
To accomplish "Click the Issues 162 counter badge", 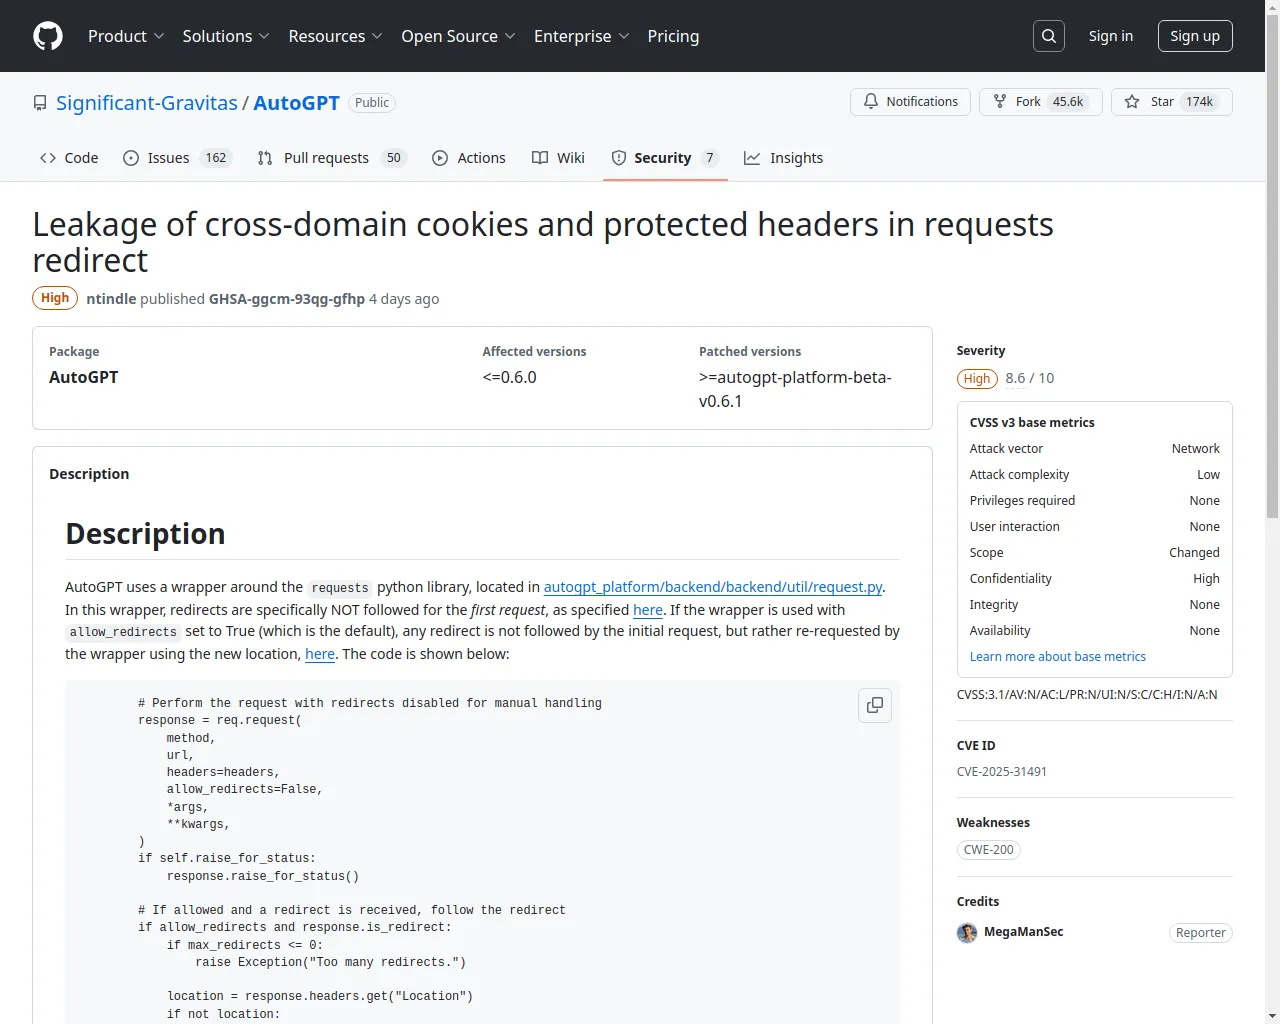I will (216, 158).
